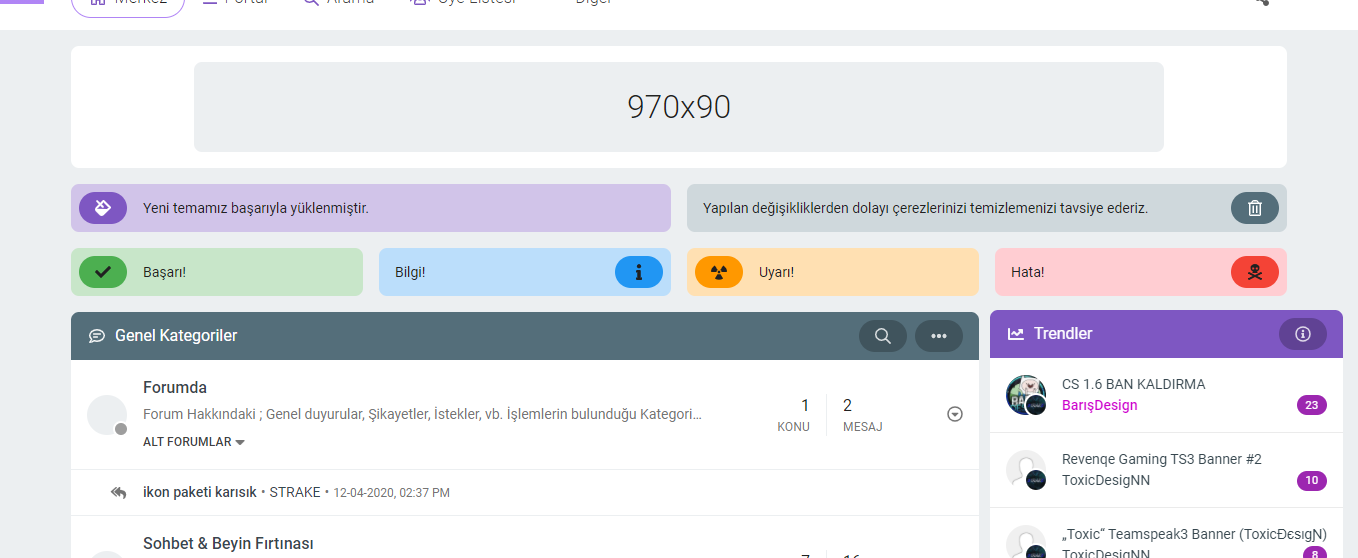Open the CS 1.6 BAN KALDIRMA trending topic
Image resolution: width=1358 pixels, height=558 pixels.
click(1133, 384)
